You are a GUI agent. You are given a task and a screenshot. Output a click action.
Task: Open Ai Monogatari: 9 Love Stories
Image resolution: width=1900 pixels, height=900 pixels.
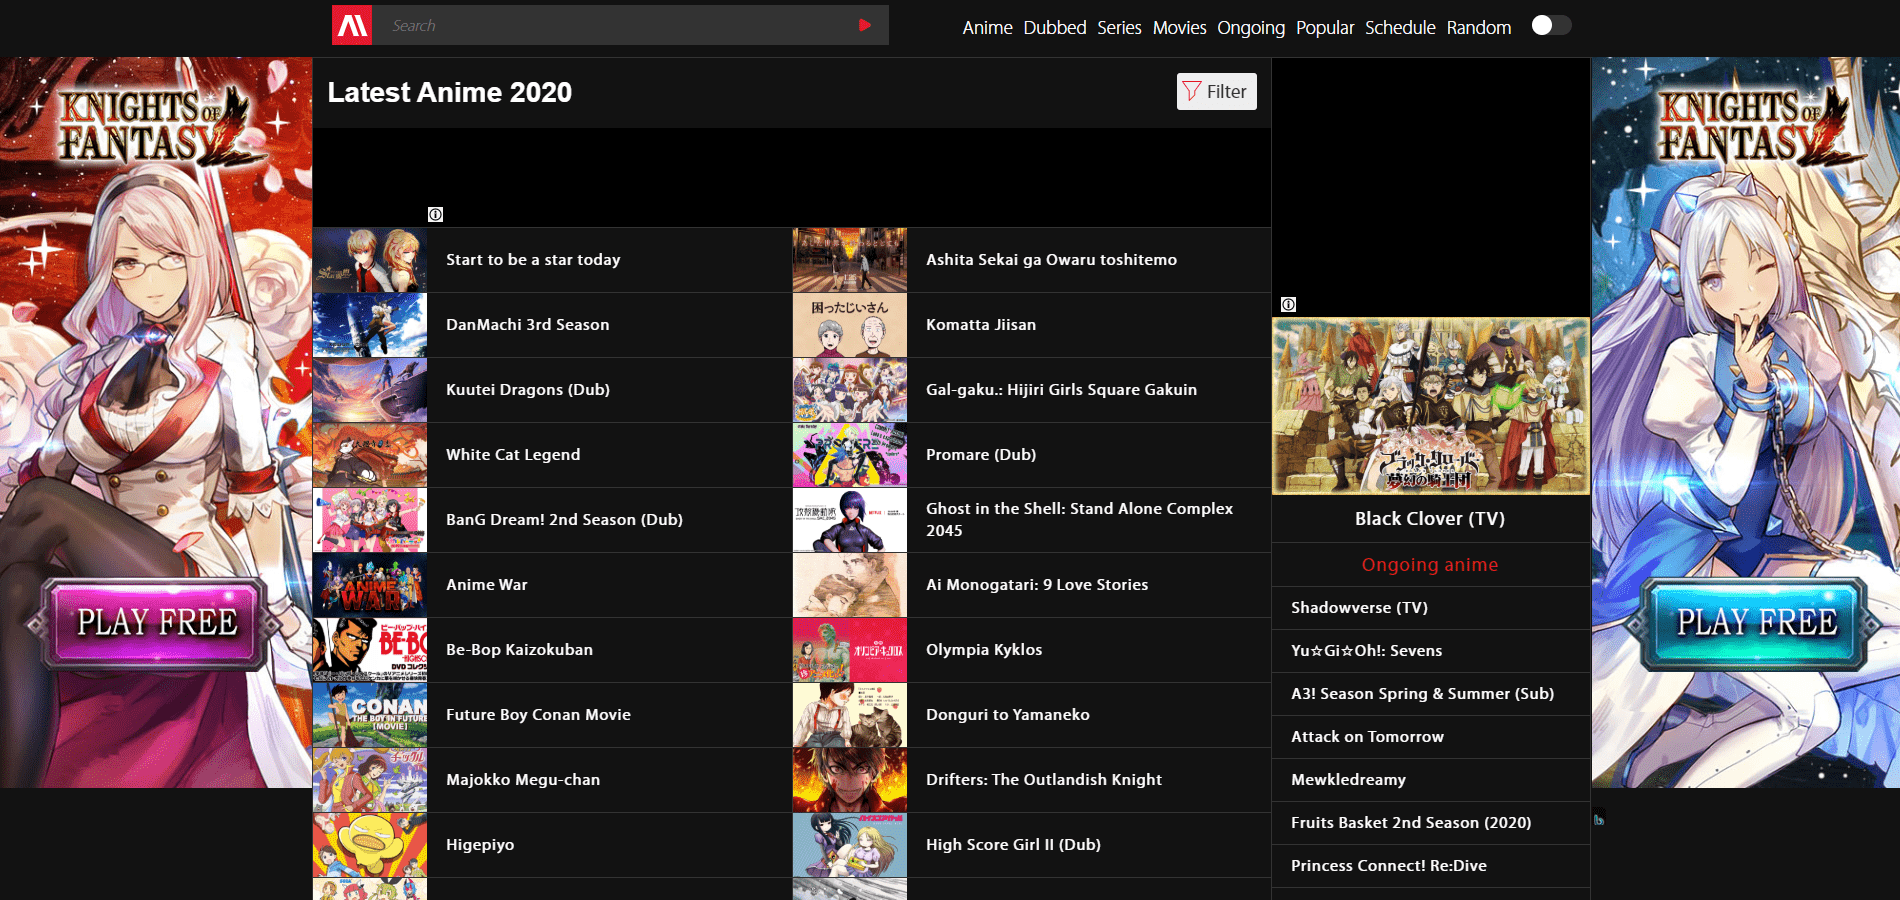coord(1037,585)
